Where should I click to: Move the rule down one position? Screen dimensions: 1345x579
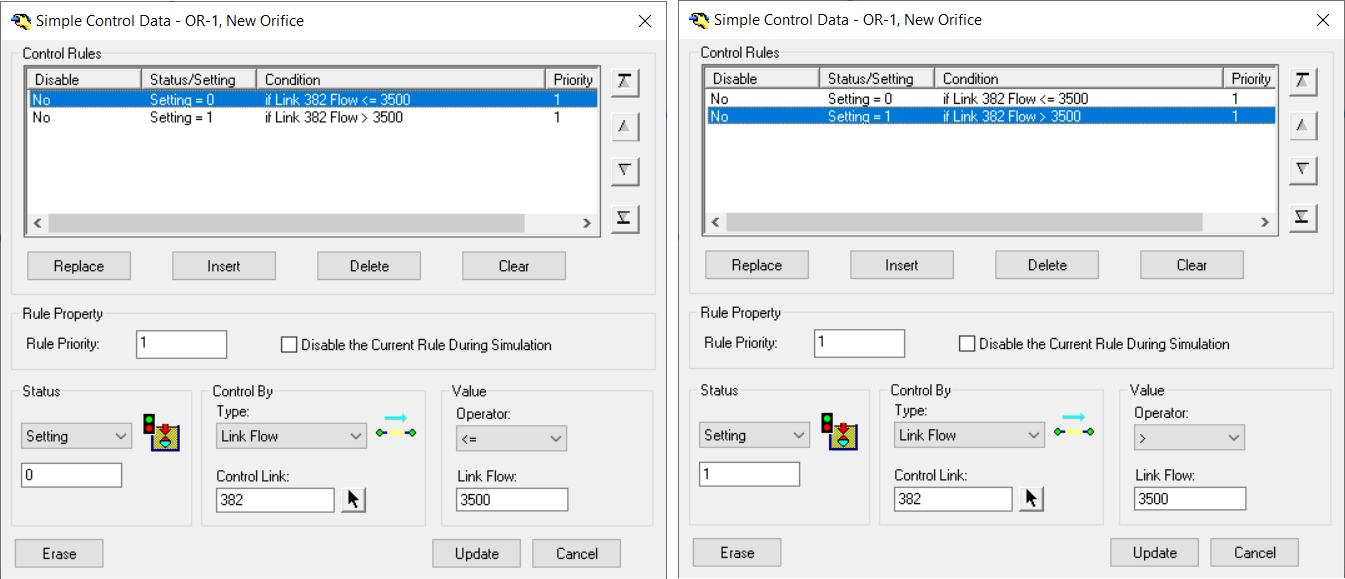(624, 171)
